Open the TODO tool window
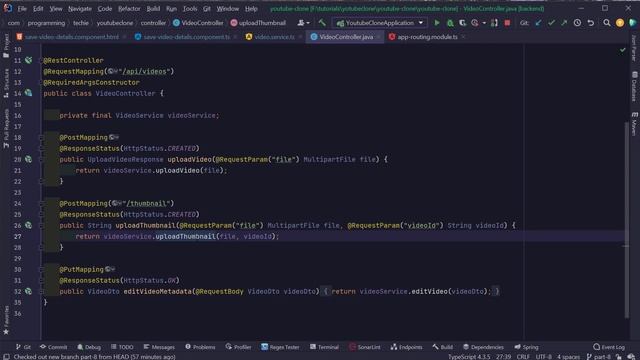Screen dimensions: 640x360 [x=122, y=347]
